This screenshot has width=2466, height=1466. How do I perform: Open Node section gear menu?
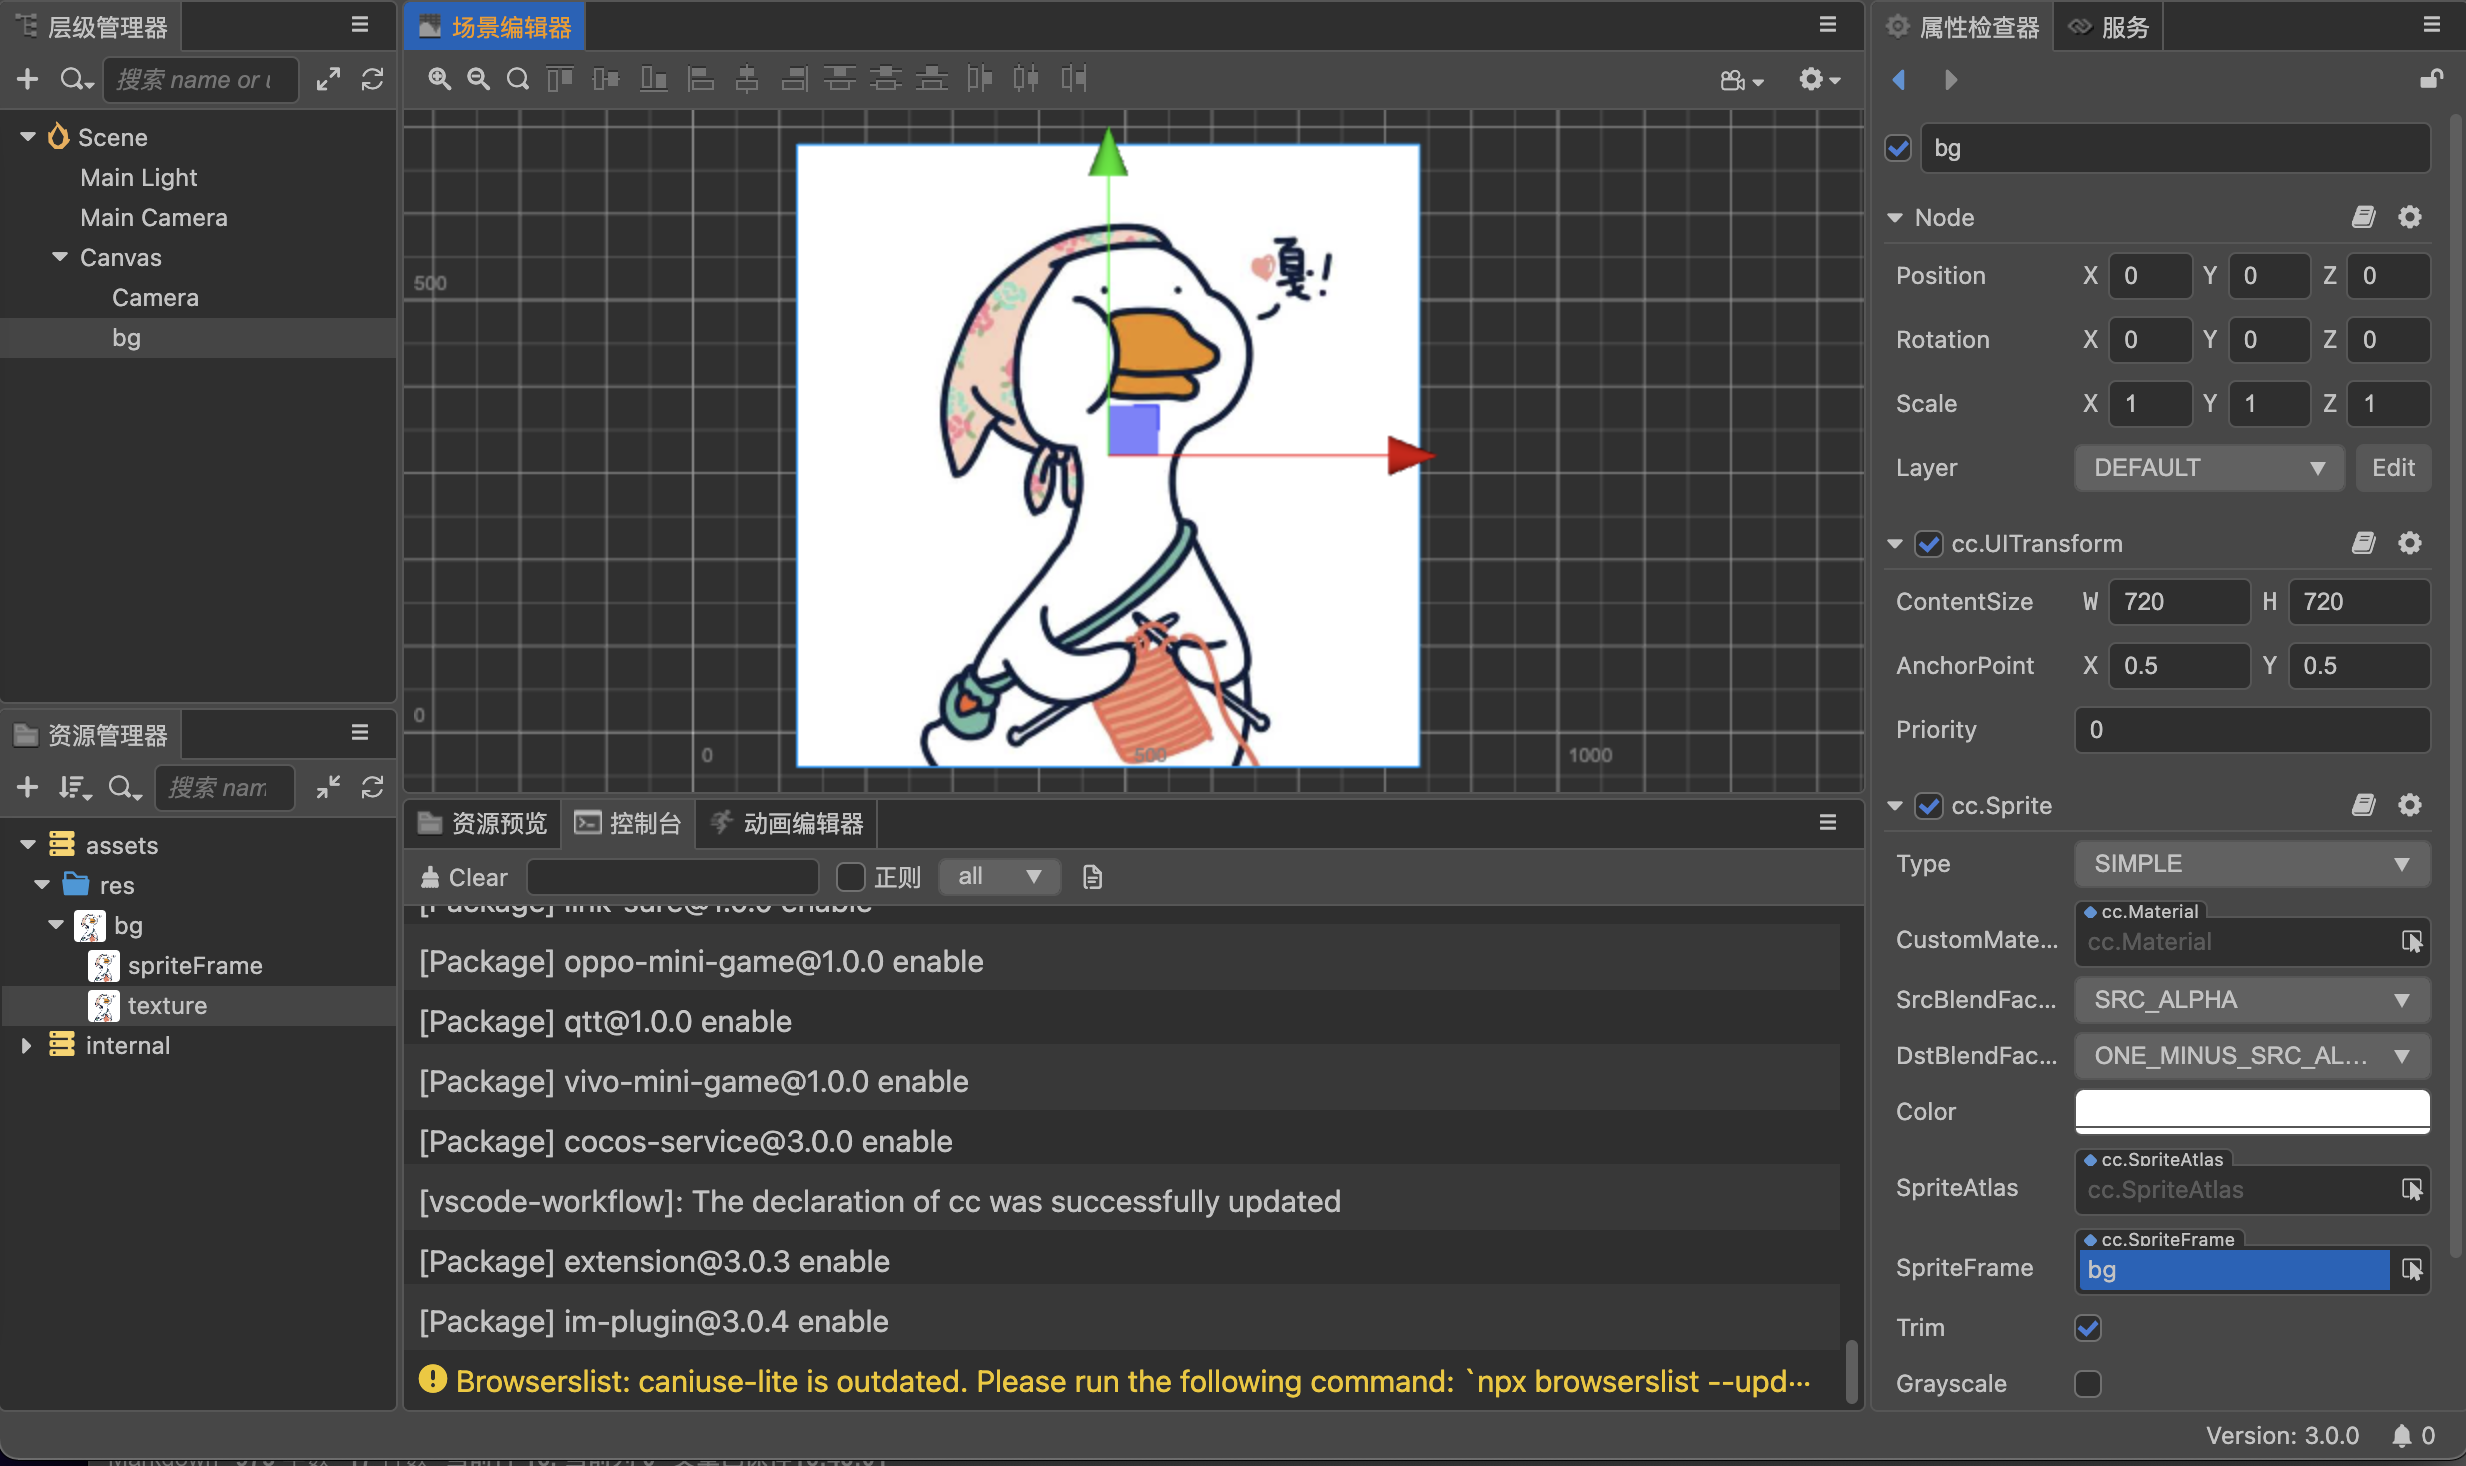point(2410,217)
